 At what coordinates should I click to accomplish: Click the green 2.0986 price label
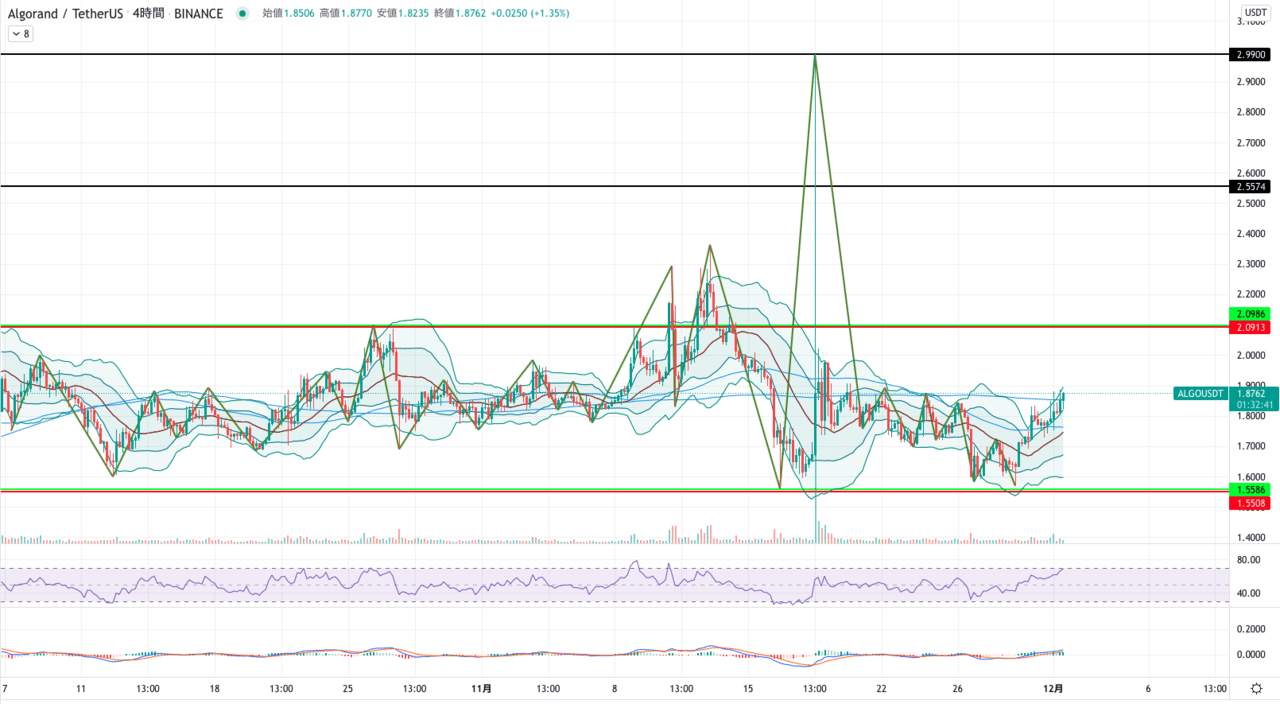point(1252,314)
